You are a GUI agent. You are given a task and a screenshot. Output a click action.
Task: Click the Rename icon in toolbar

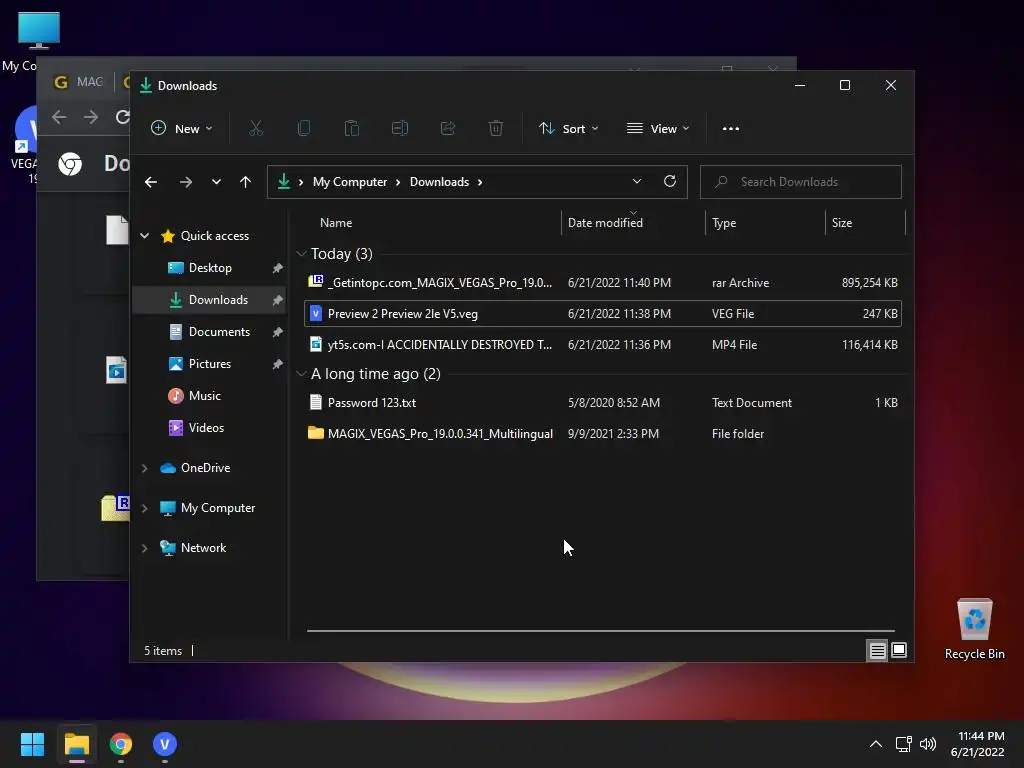(x=400, y=129)
